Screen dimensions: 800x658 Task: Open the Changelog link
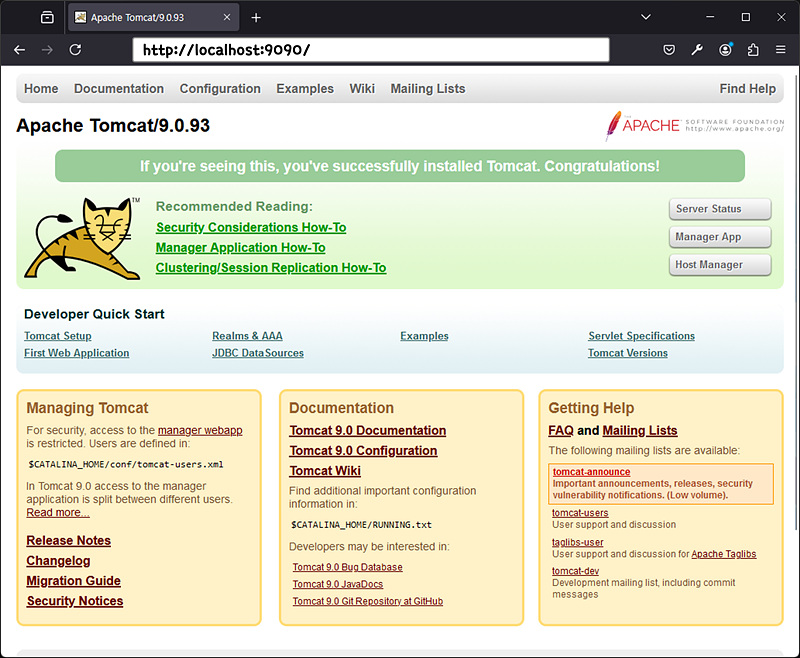(58, 561)
